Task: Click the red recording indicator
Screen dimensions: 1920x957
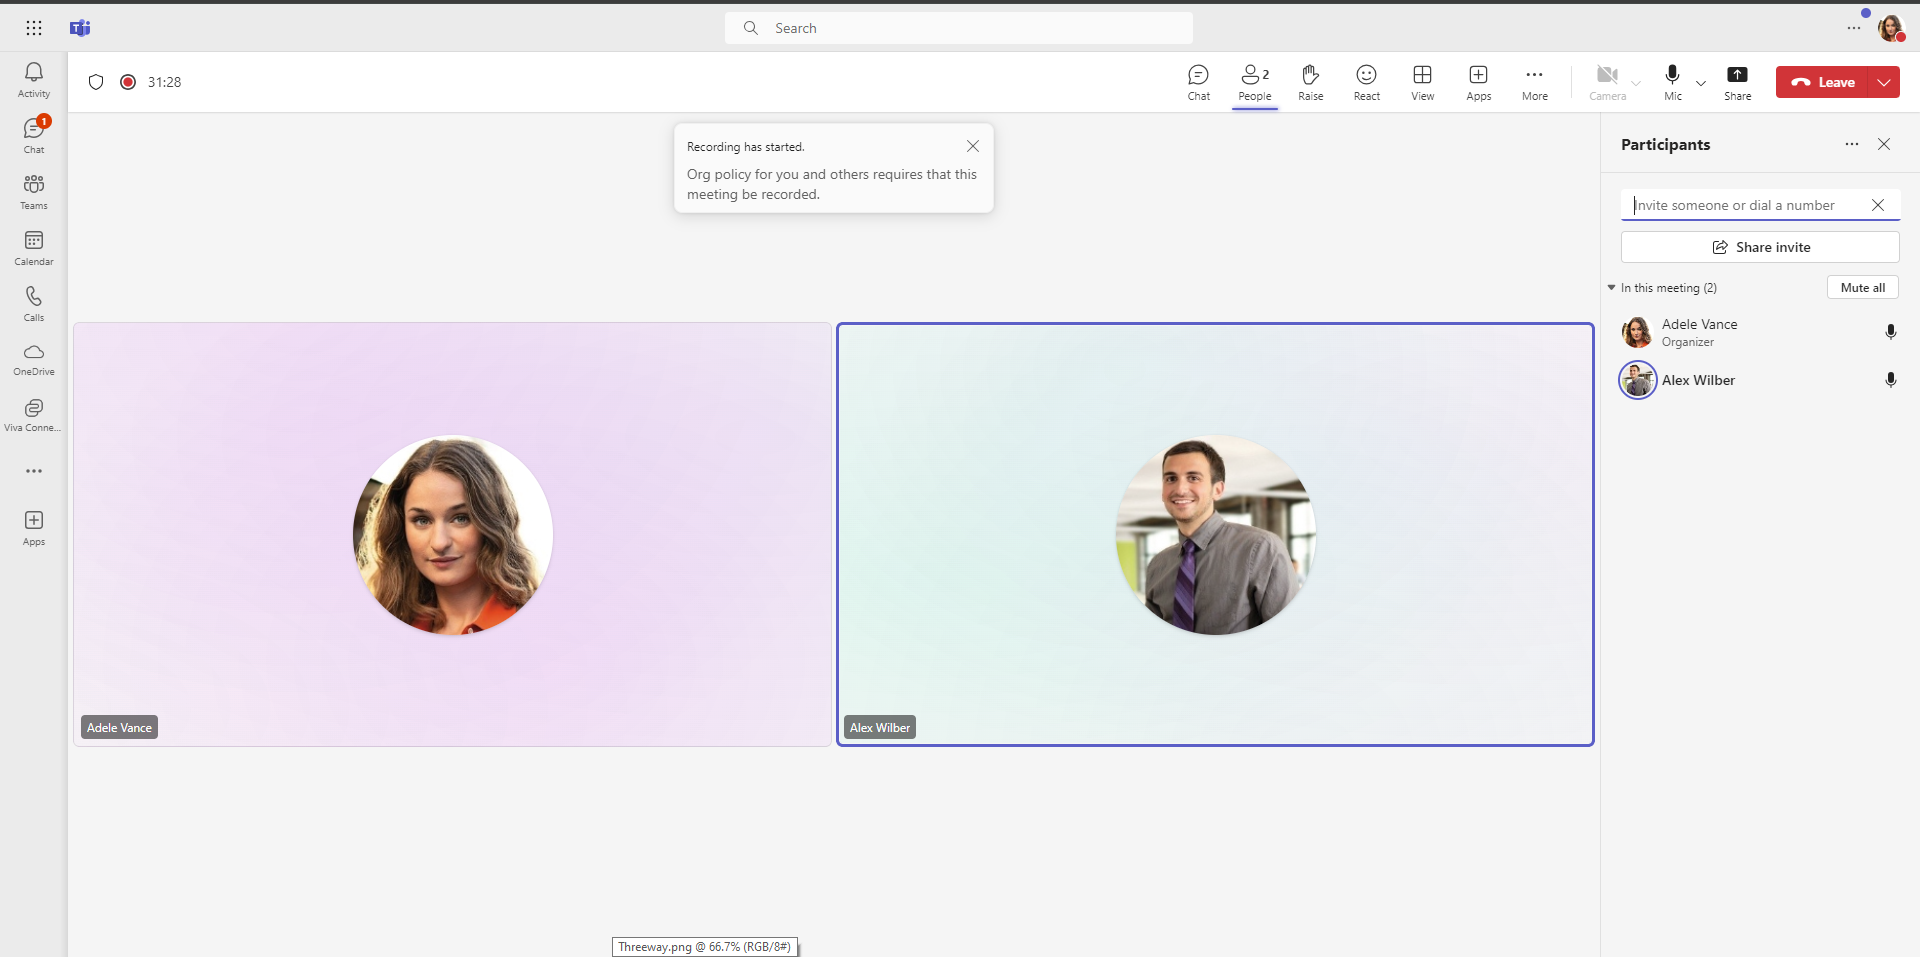Action: tap(128, 82)
